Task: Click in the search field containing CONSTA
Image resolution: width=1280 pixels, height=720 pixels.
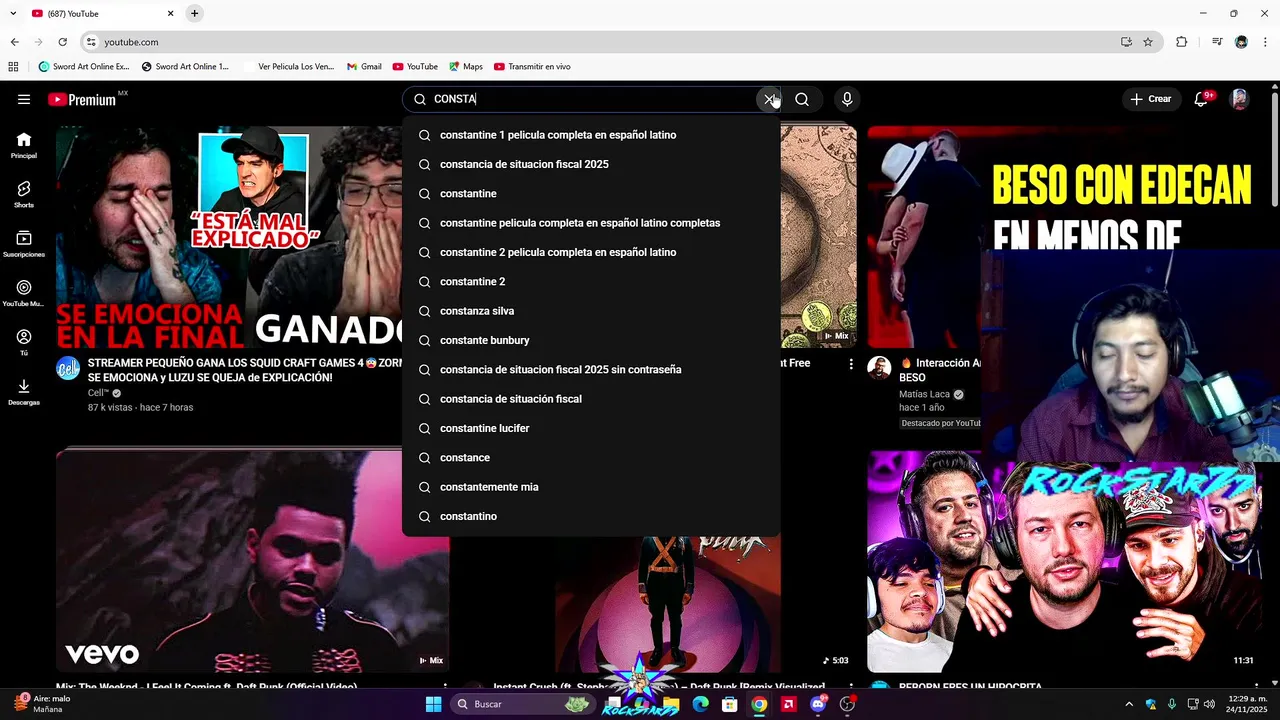Action: tap(593, 99)
